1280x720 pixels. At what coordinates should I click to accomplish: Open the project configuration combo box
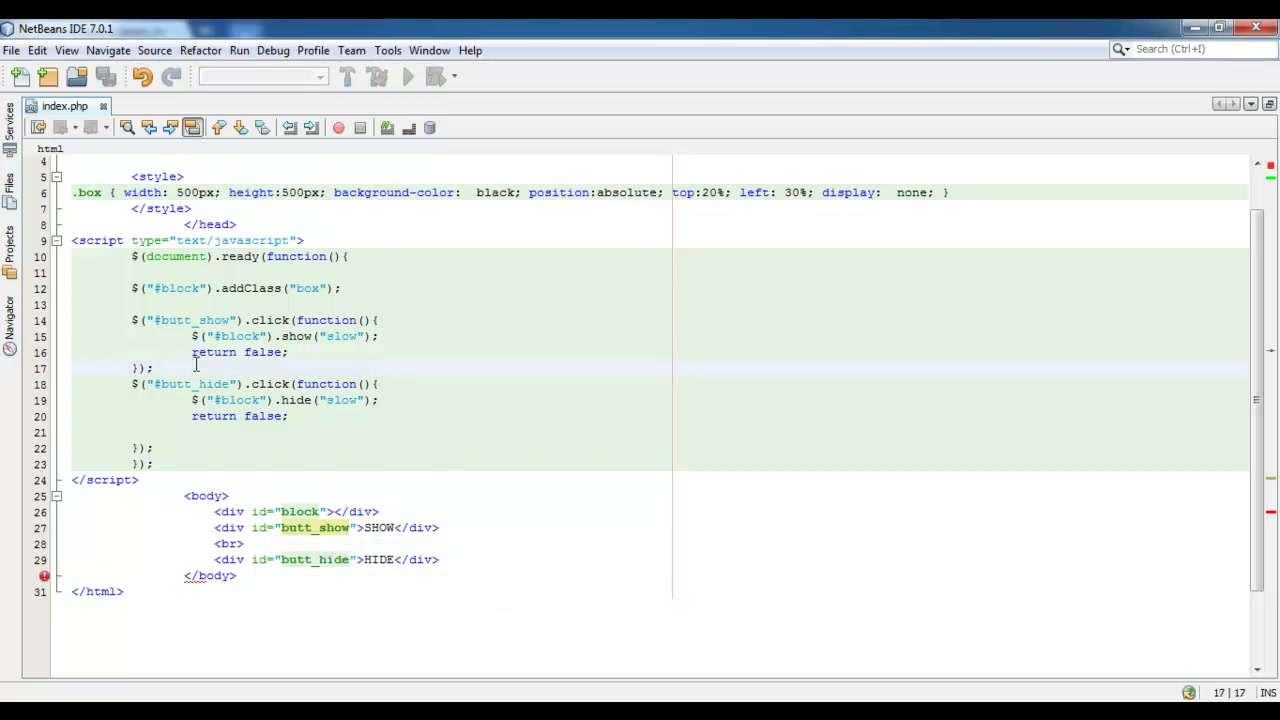pyautogui.click(x=263, y=77)
